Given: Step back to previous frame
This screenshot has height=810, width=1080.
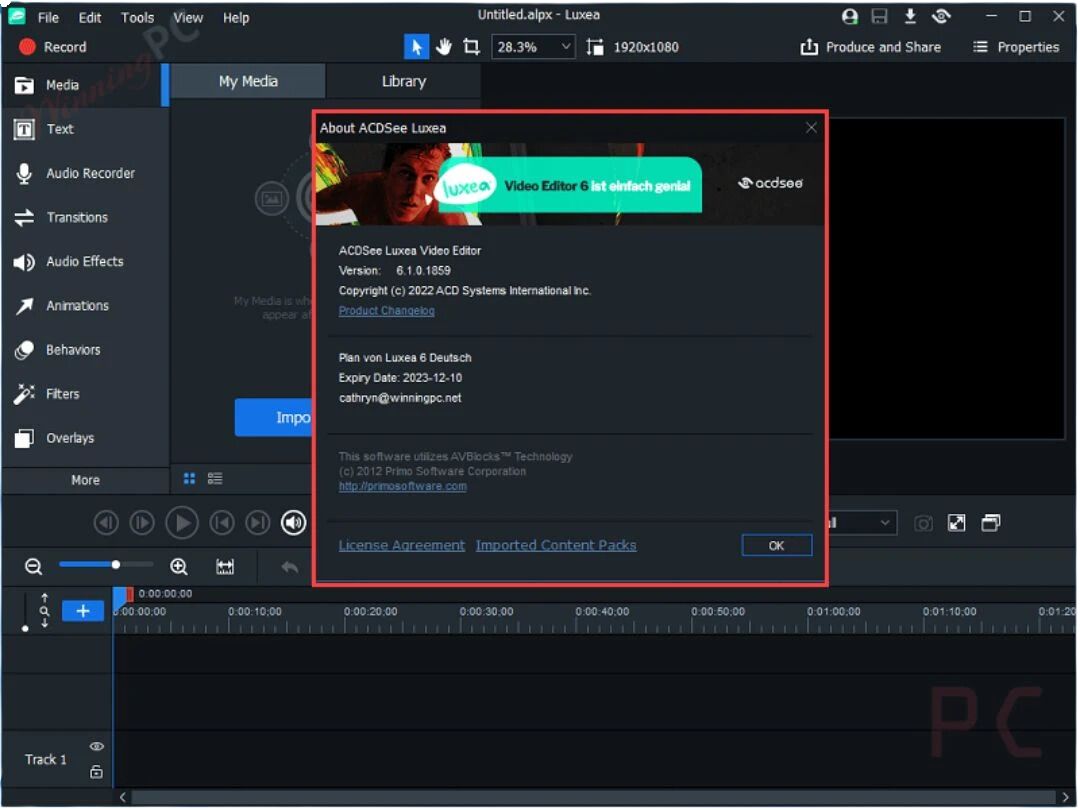Looking at the screenshot, I should click(x=105, y=523).
